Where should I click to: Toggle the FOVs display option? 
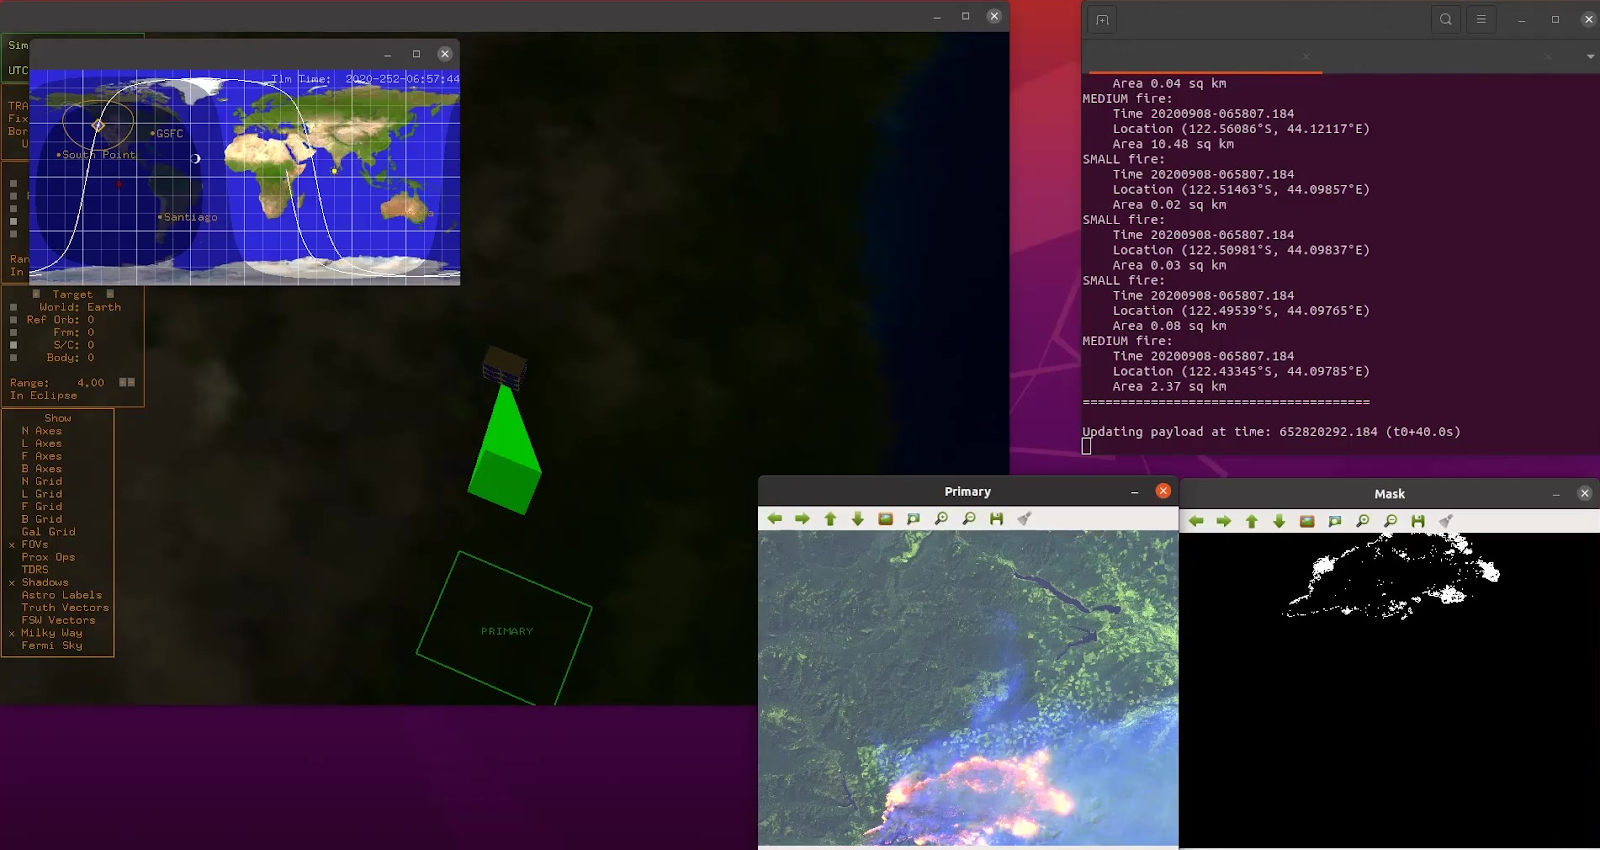[34, 545]
